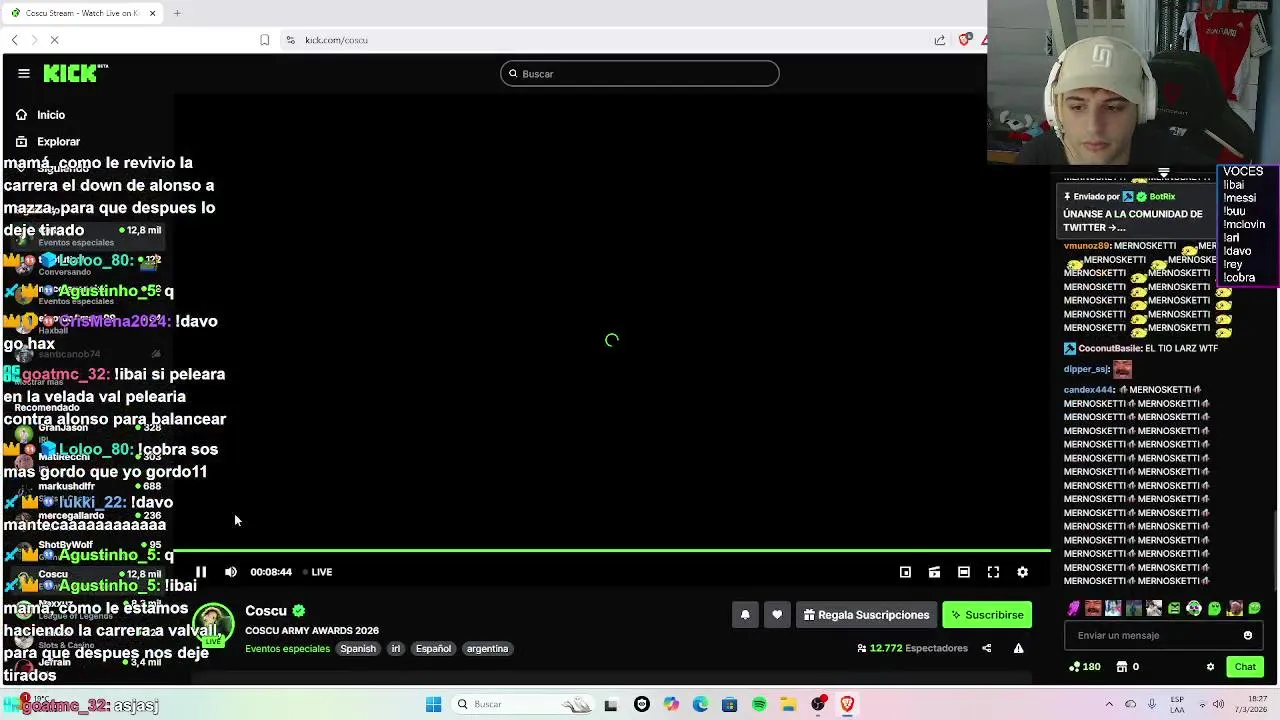The height and width of the screenshot is (720, 1280).
Task: Enable mini player mode
Action: click(x=905, y=572)
